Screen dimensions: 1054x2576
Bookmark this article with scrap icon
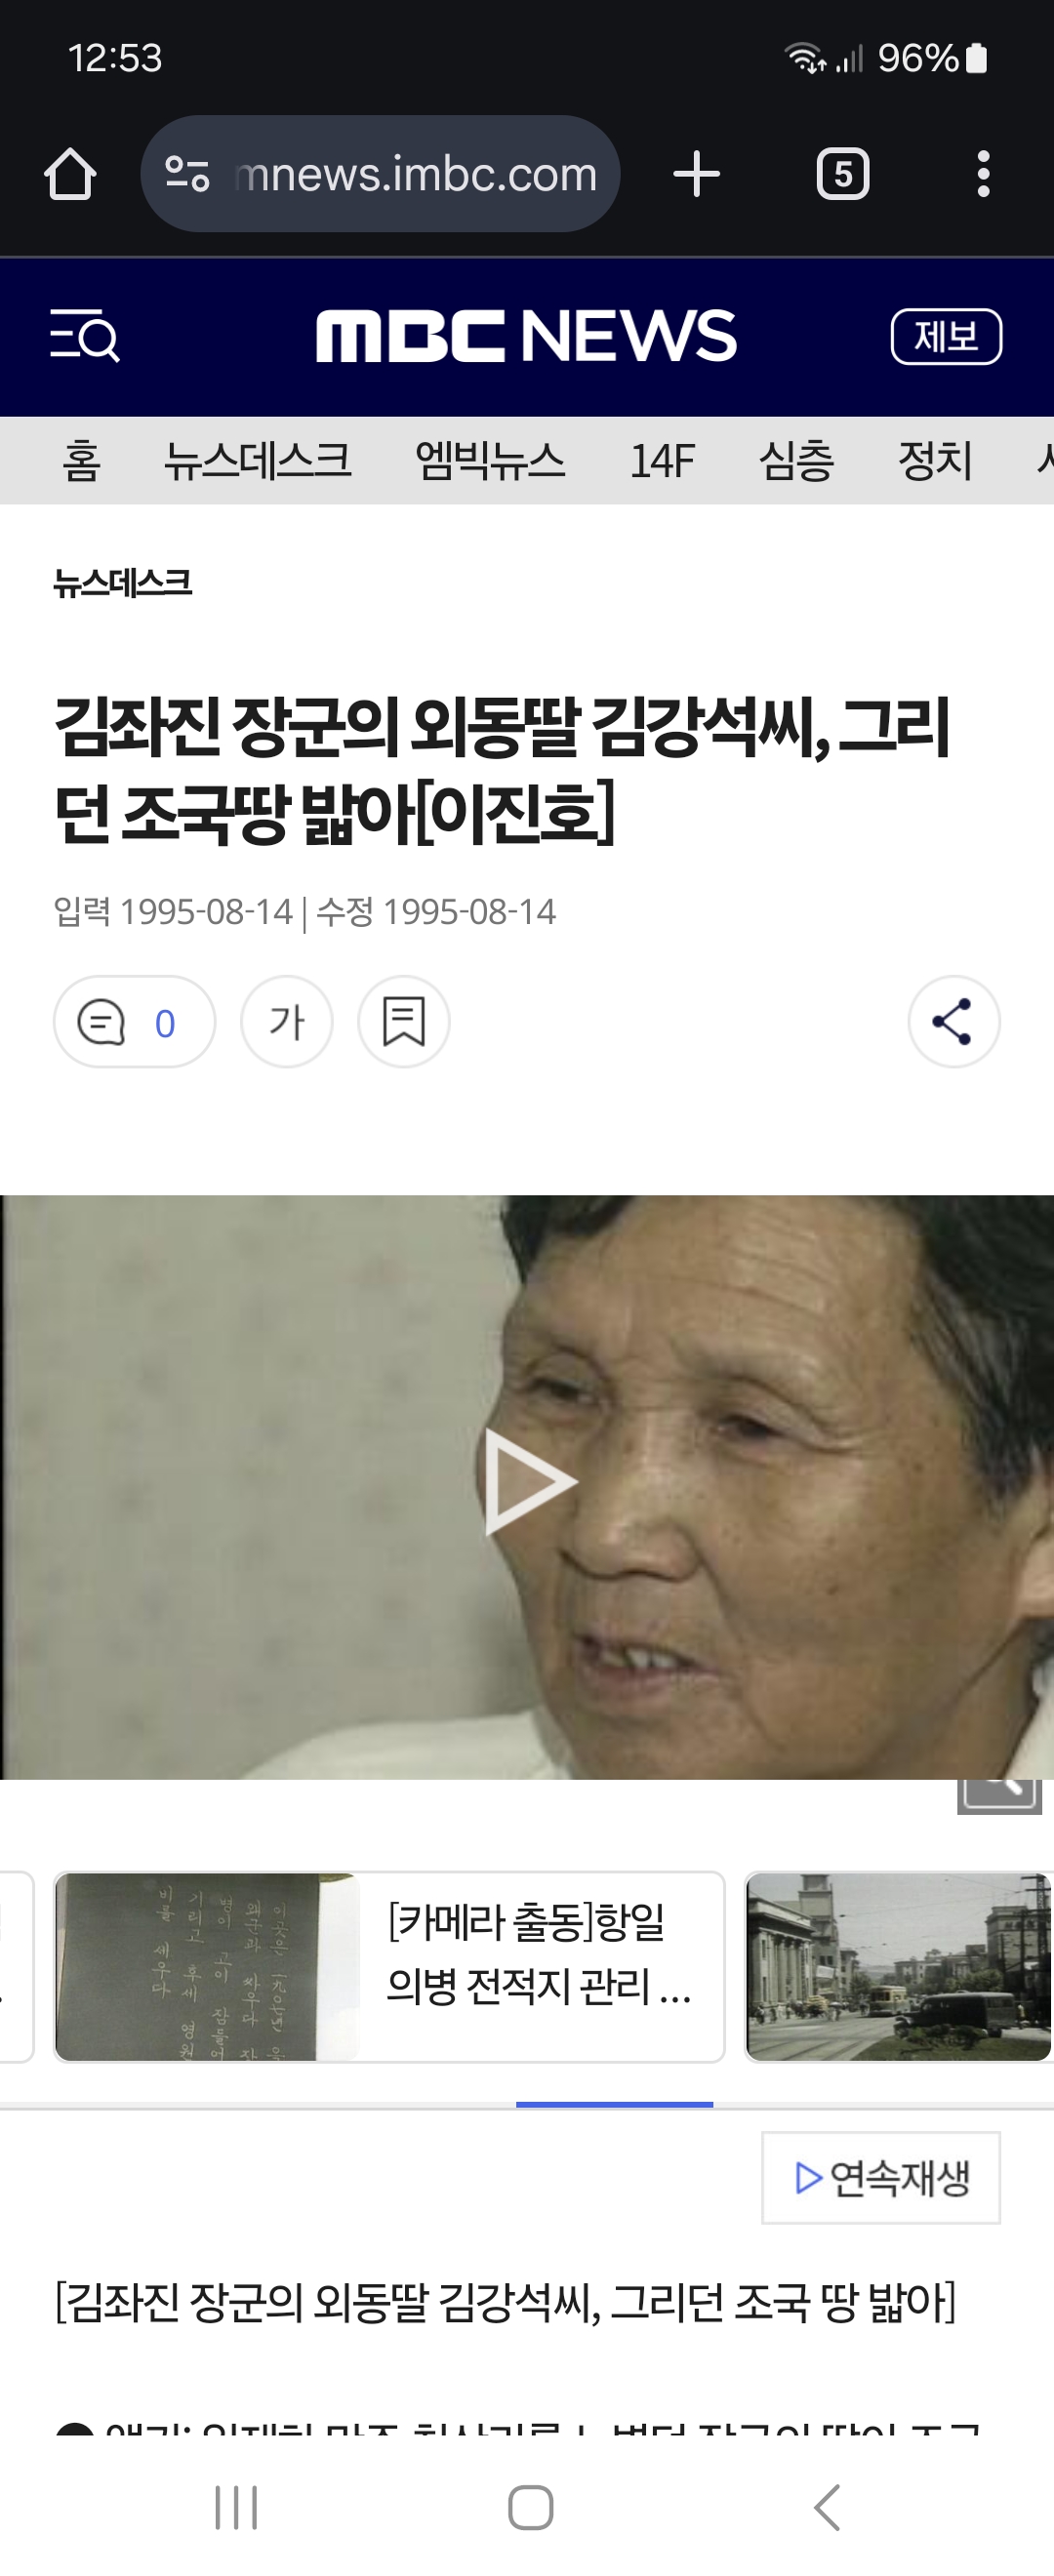click(404, 1022)
